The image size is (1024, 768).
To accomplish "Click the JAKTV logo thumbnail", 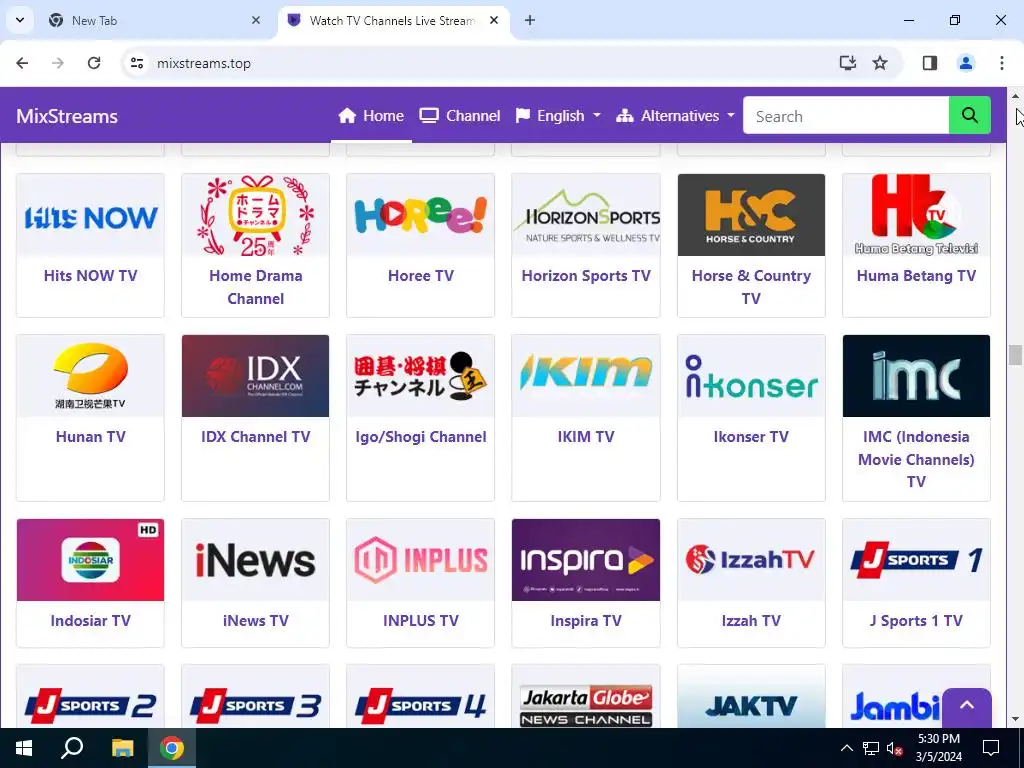I will pyautogui.click(x=751, y=697).
